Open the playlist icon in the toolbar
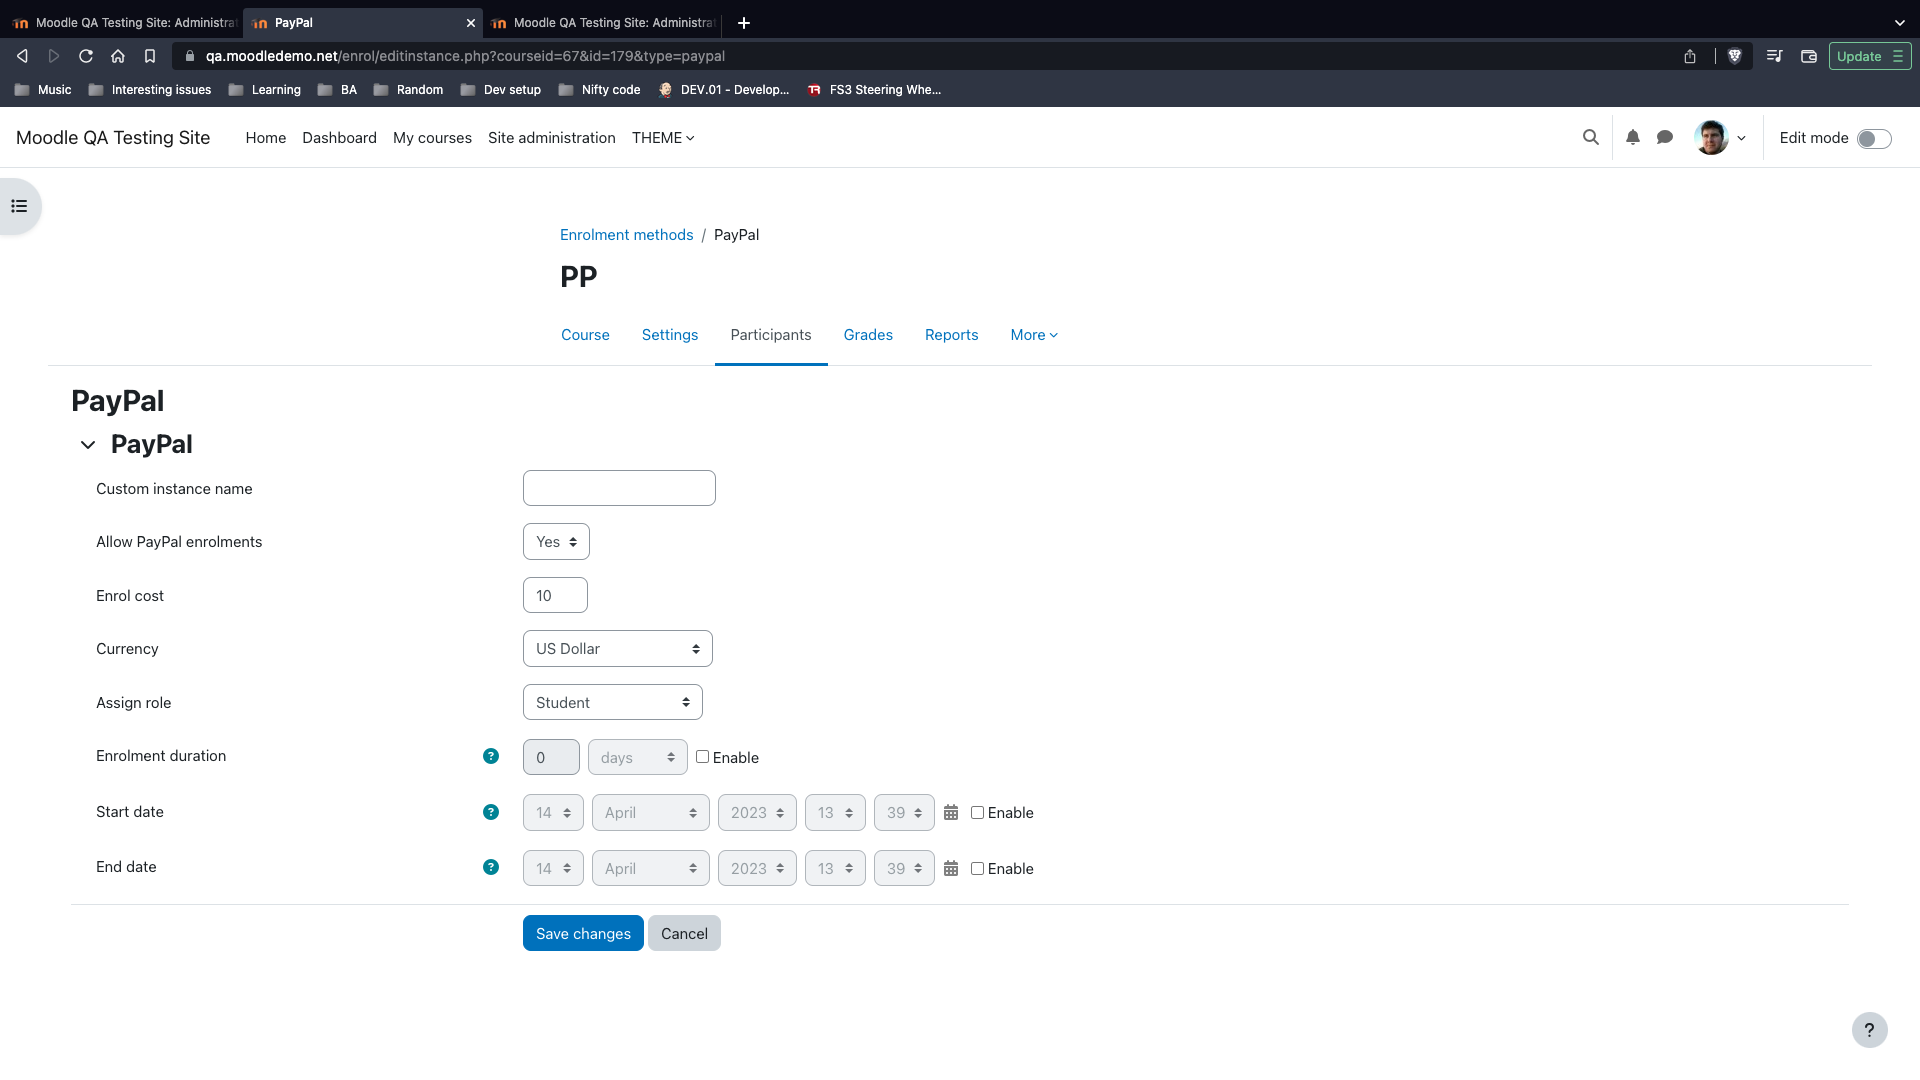The height and width of the screenshot is (1080, 1920). (x=1775, y=56)
